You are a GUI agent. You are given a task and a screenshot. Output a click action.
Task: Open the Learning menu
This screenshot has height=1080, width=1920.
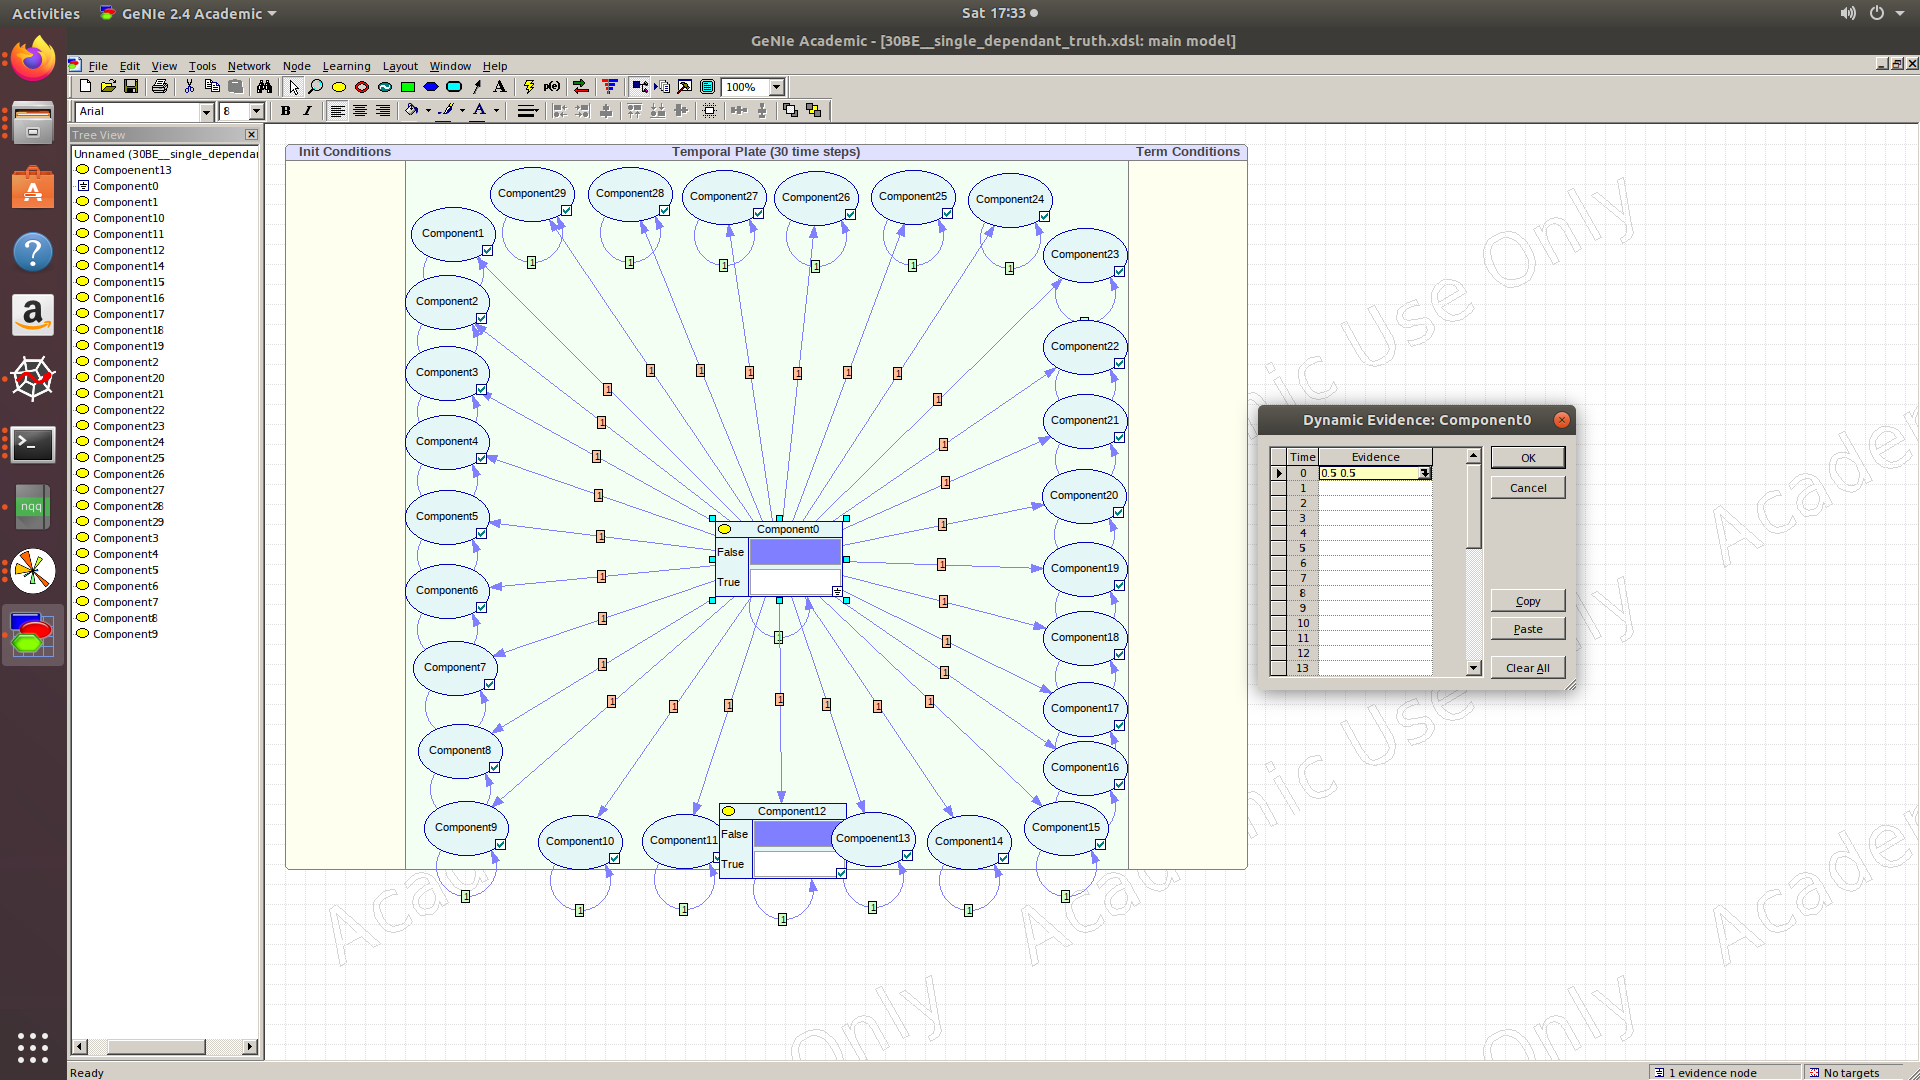coord(346,66)
